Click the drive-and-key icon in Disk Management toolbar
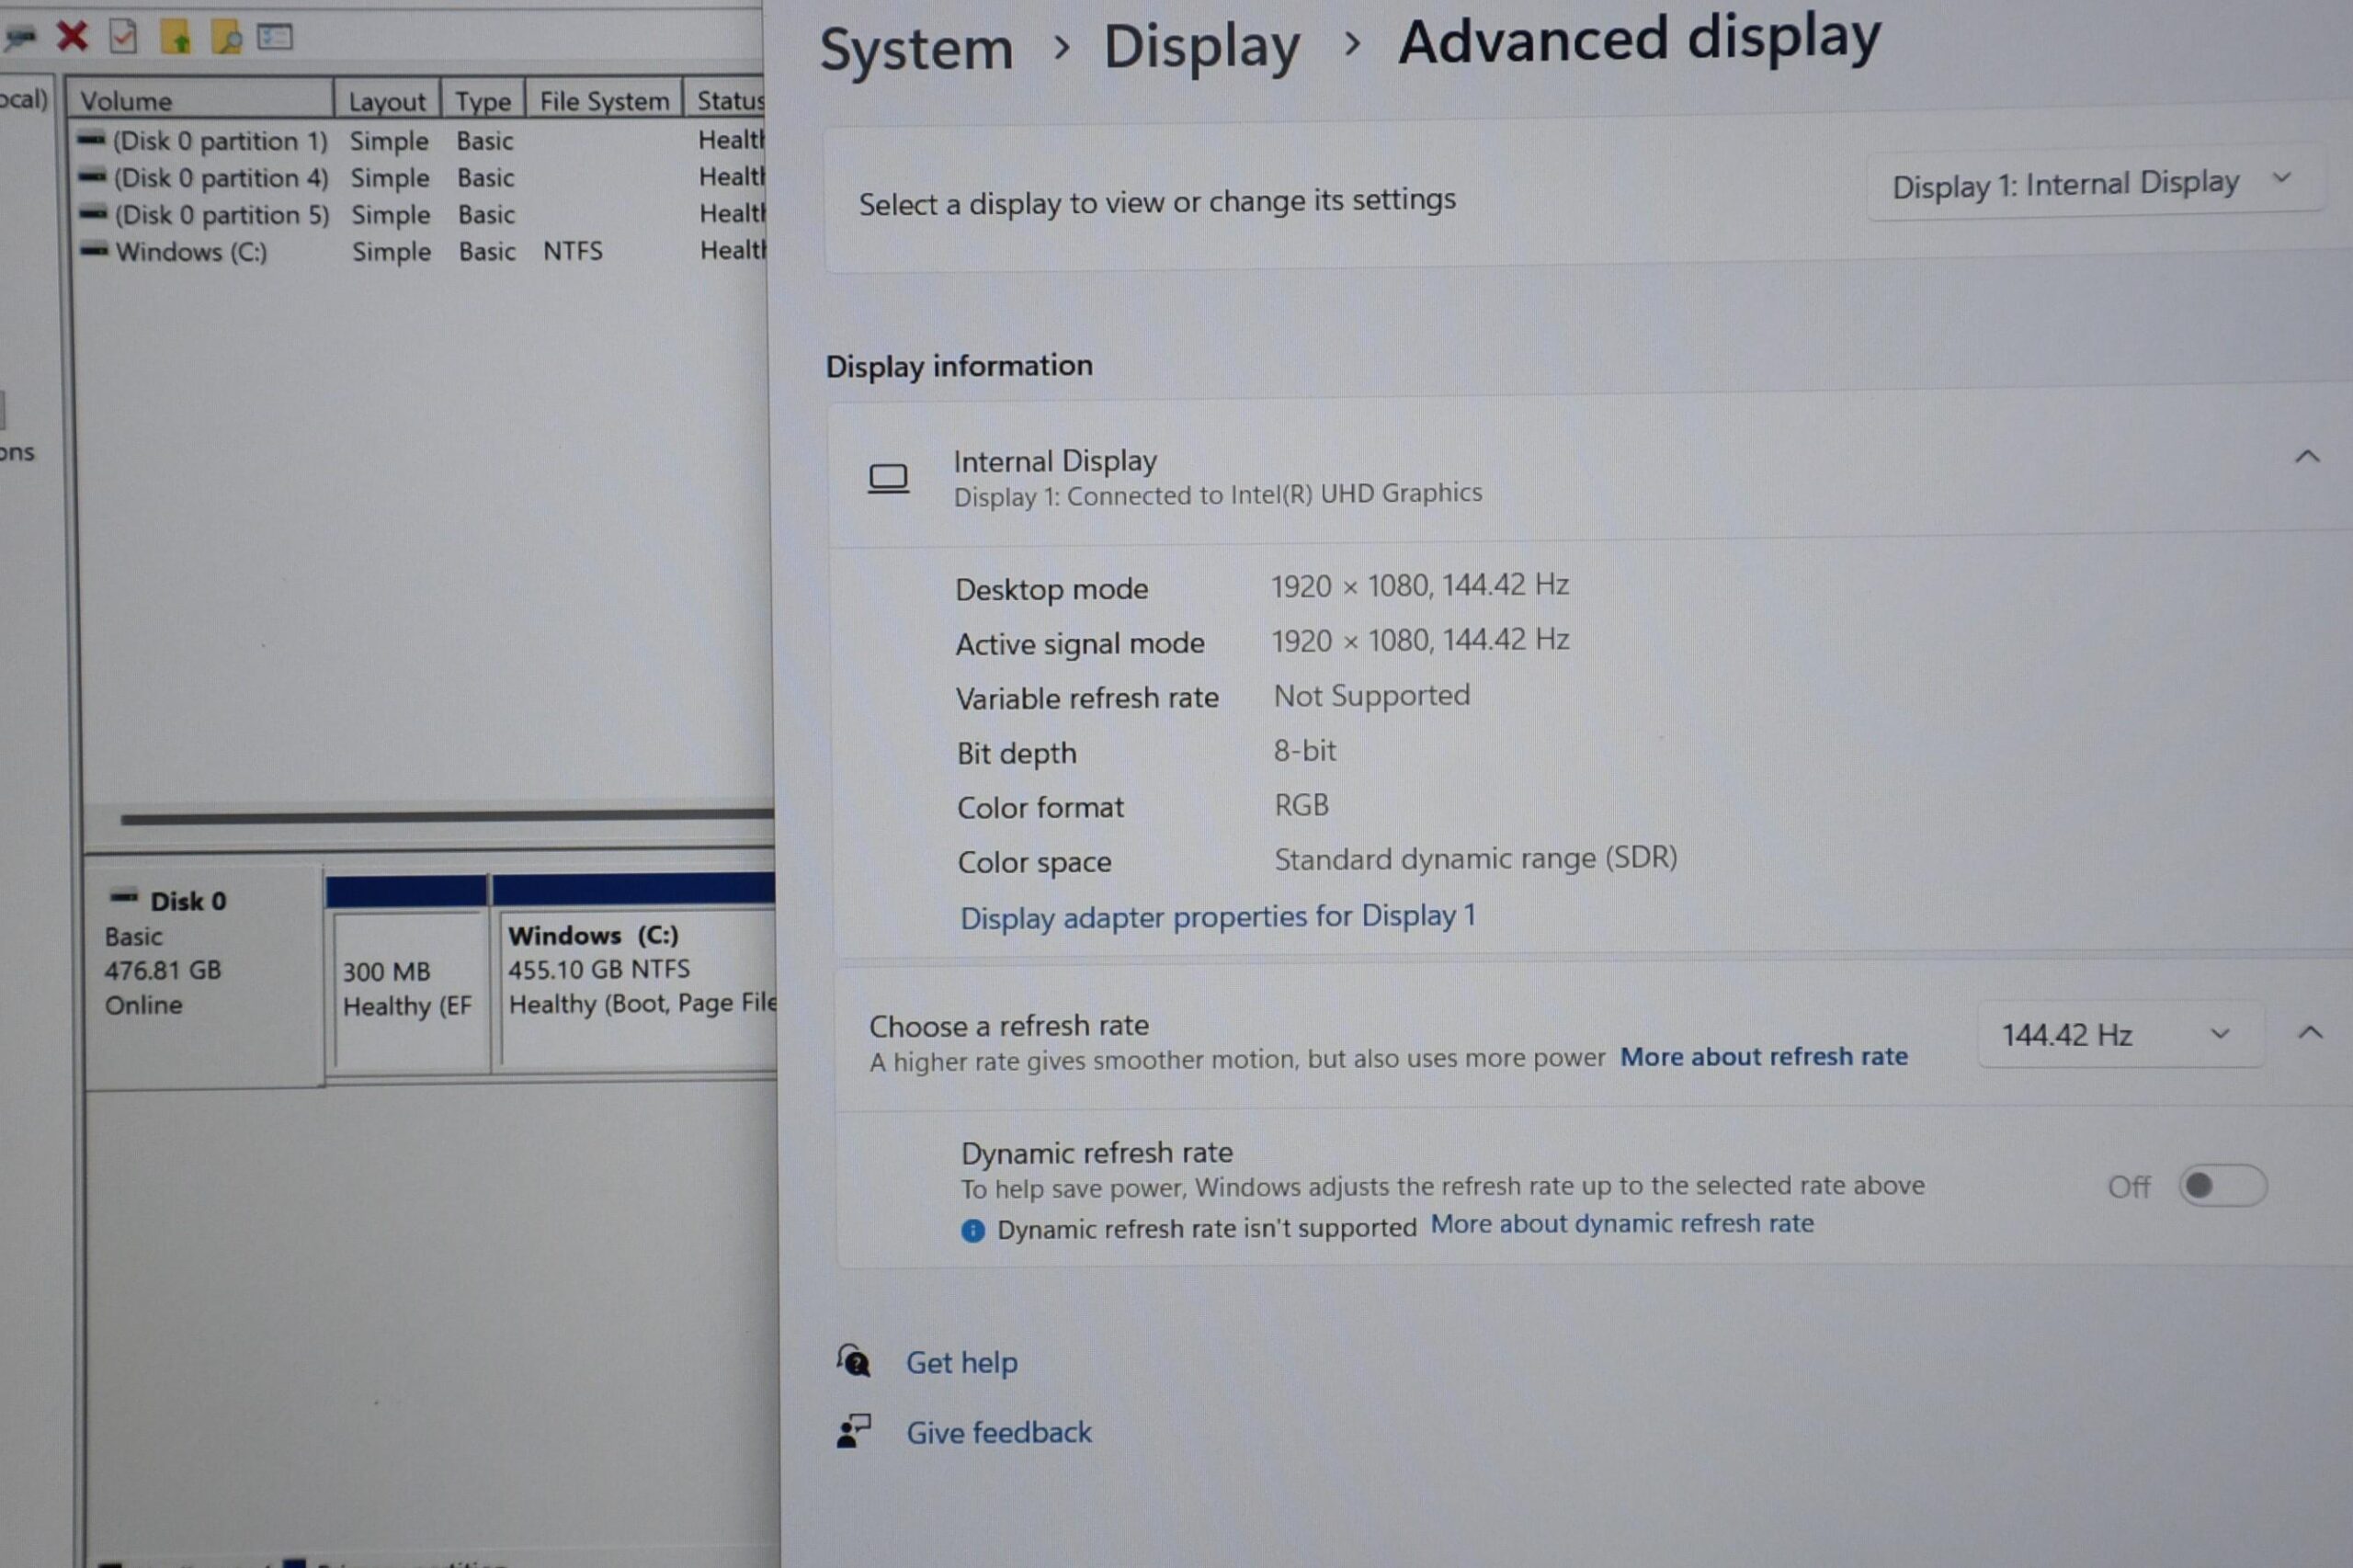 click(x=20, y=38)
